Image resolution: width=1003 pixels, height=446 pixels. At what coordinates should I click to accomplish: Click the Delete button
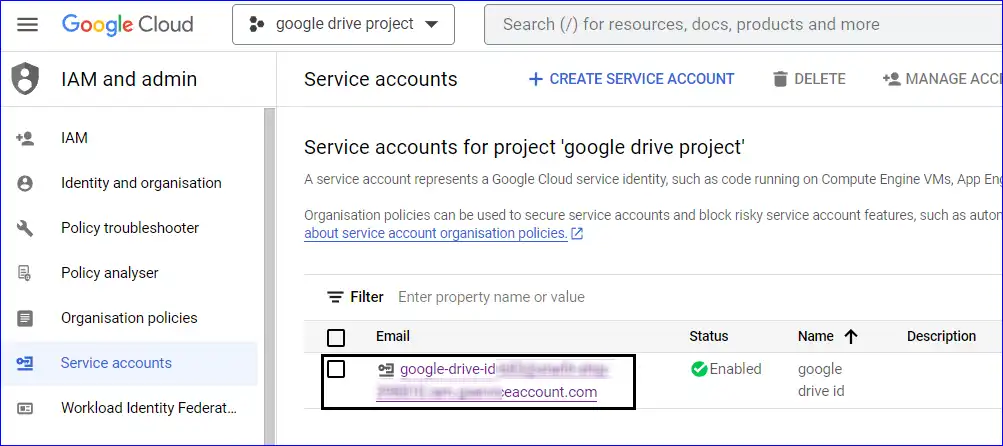point(809,79)
